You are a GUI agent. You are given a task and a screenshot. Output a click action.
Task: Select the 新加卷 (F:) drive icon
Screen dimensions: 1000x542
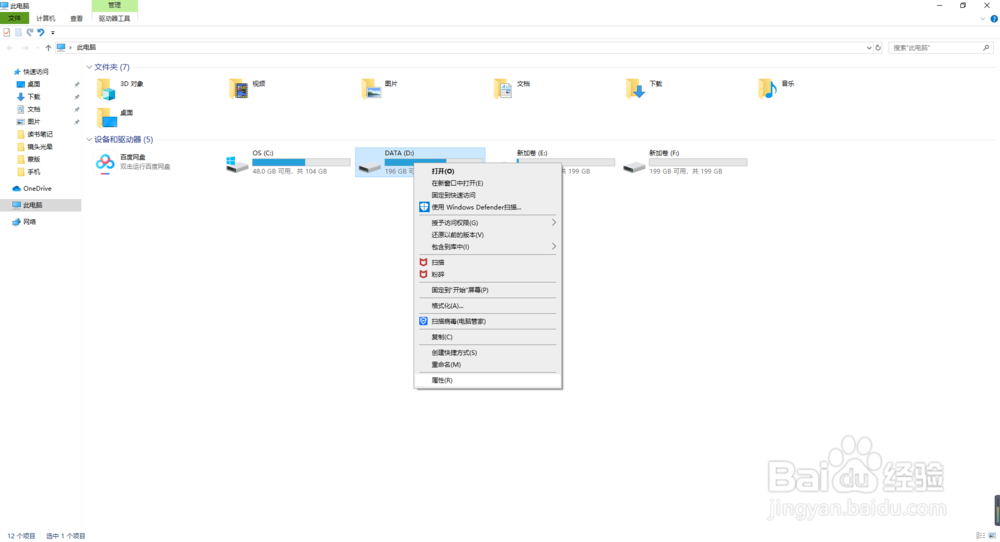[634, 167]
